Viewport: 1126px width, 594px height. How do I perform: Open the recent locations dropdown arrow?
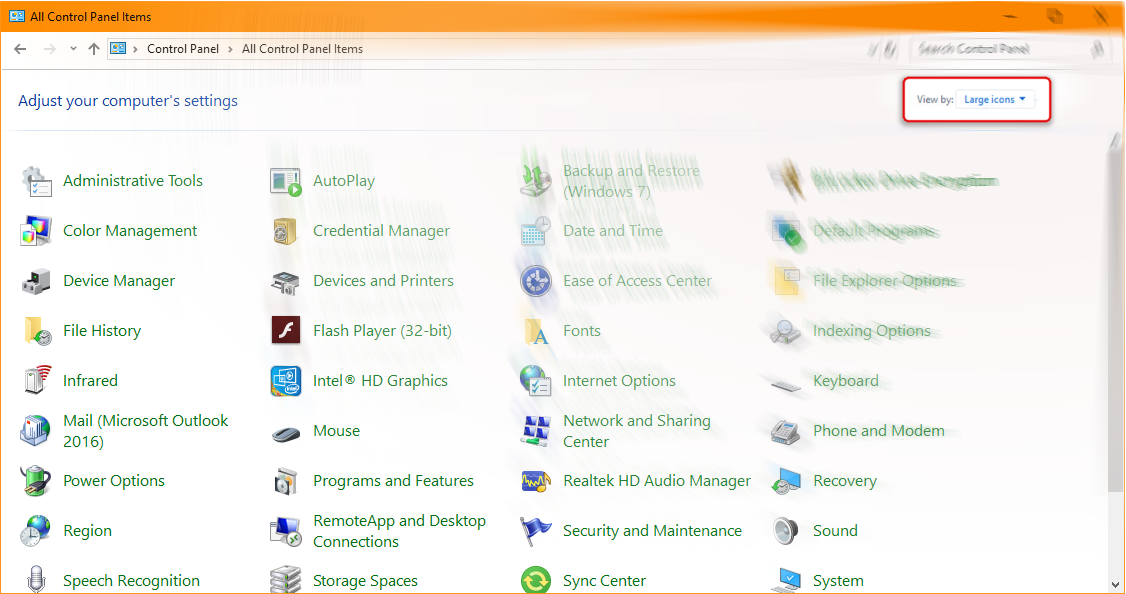(x=73, y=49)
